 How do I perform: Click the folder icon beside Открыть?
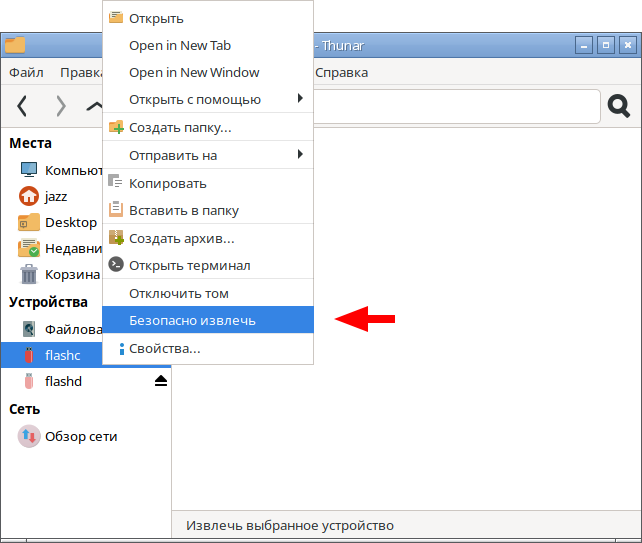[x=116, y=18]
